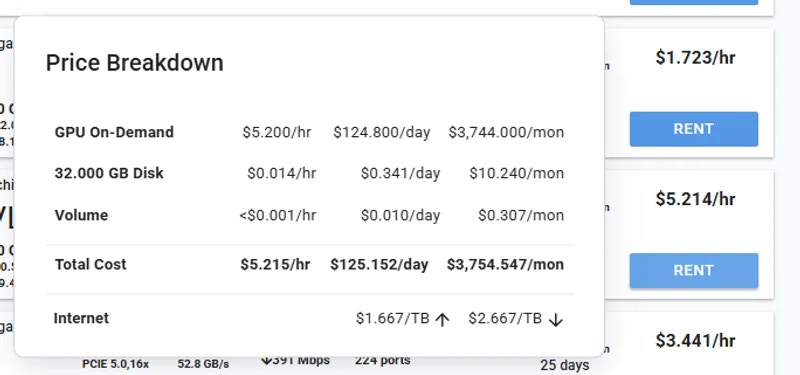The image size is (800, 375).
Task: Click the $1.667/TB upload price
Action: [392, 318]
